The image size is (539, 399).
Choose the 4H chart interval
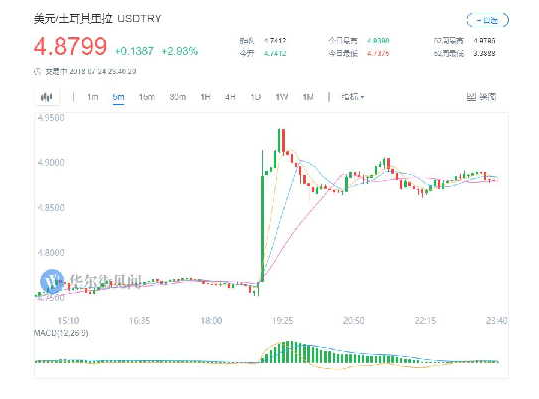[x=230, y=97]
